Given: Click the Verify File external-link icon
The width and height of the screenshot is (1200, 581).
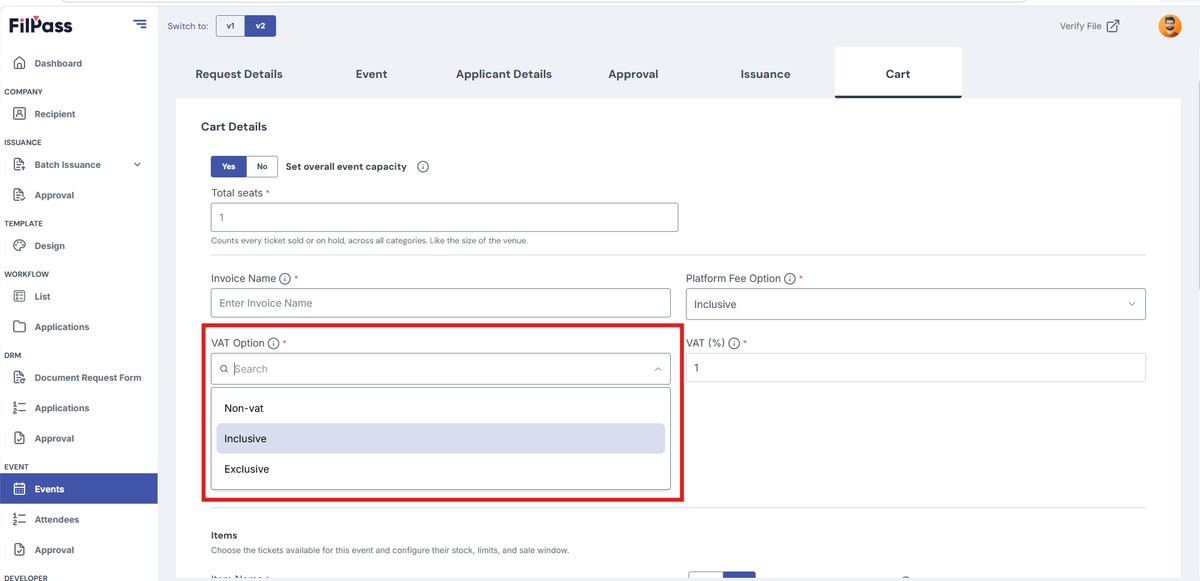Looking at the screenshot, I should coord(1113,26).
